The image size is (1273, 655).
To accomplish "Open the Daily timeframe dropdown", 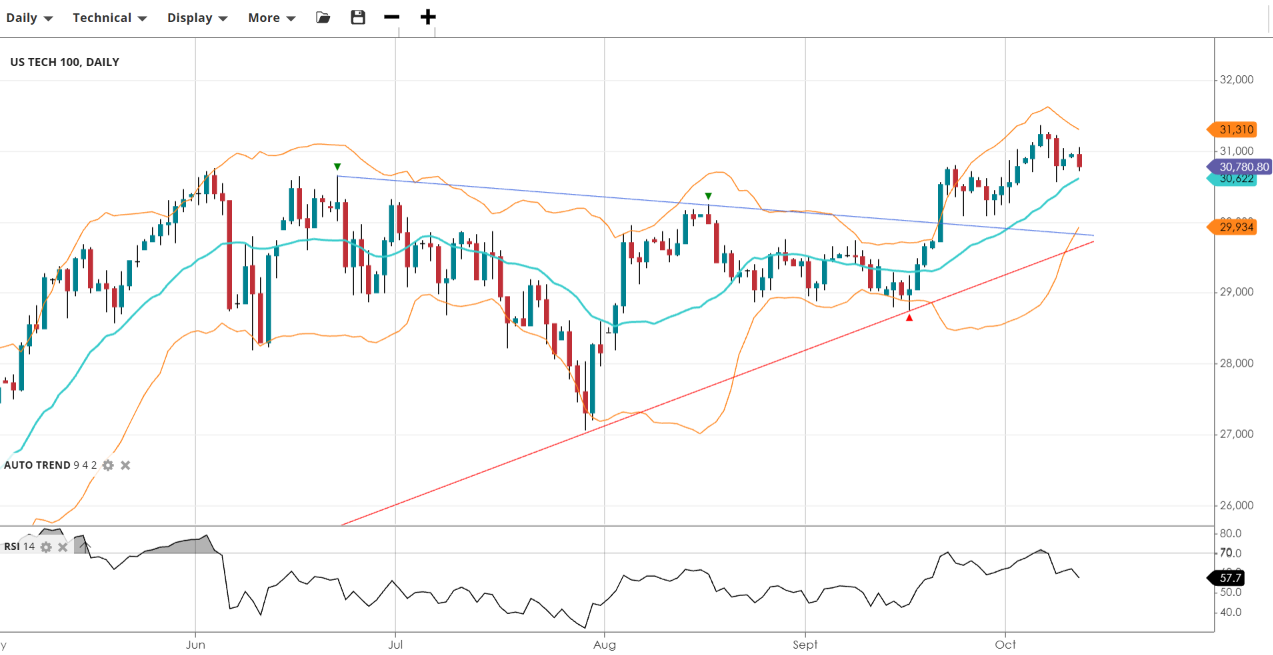I will 30,18.
